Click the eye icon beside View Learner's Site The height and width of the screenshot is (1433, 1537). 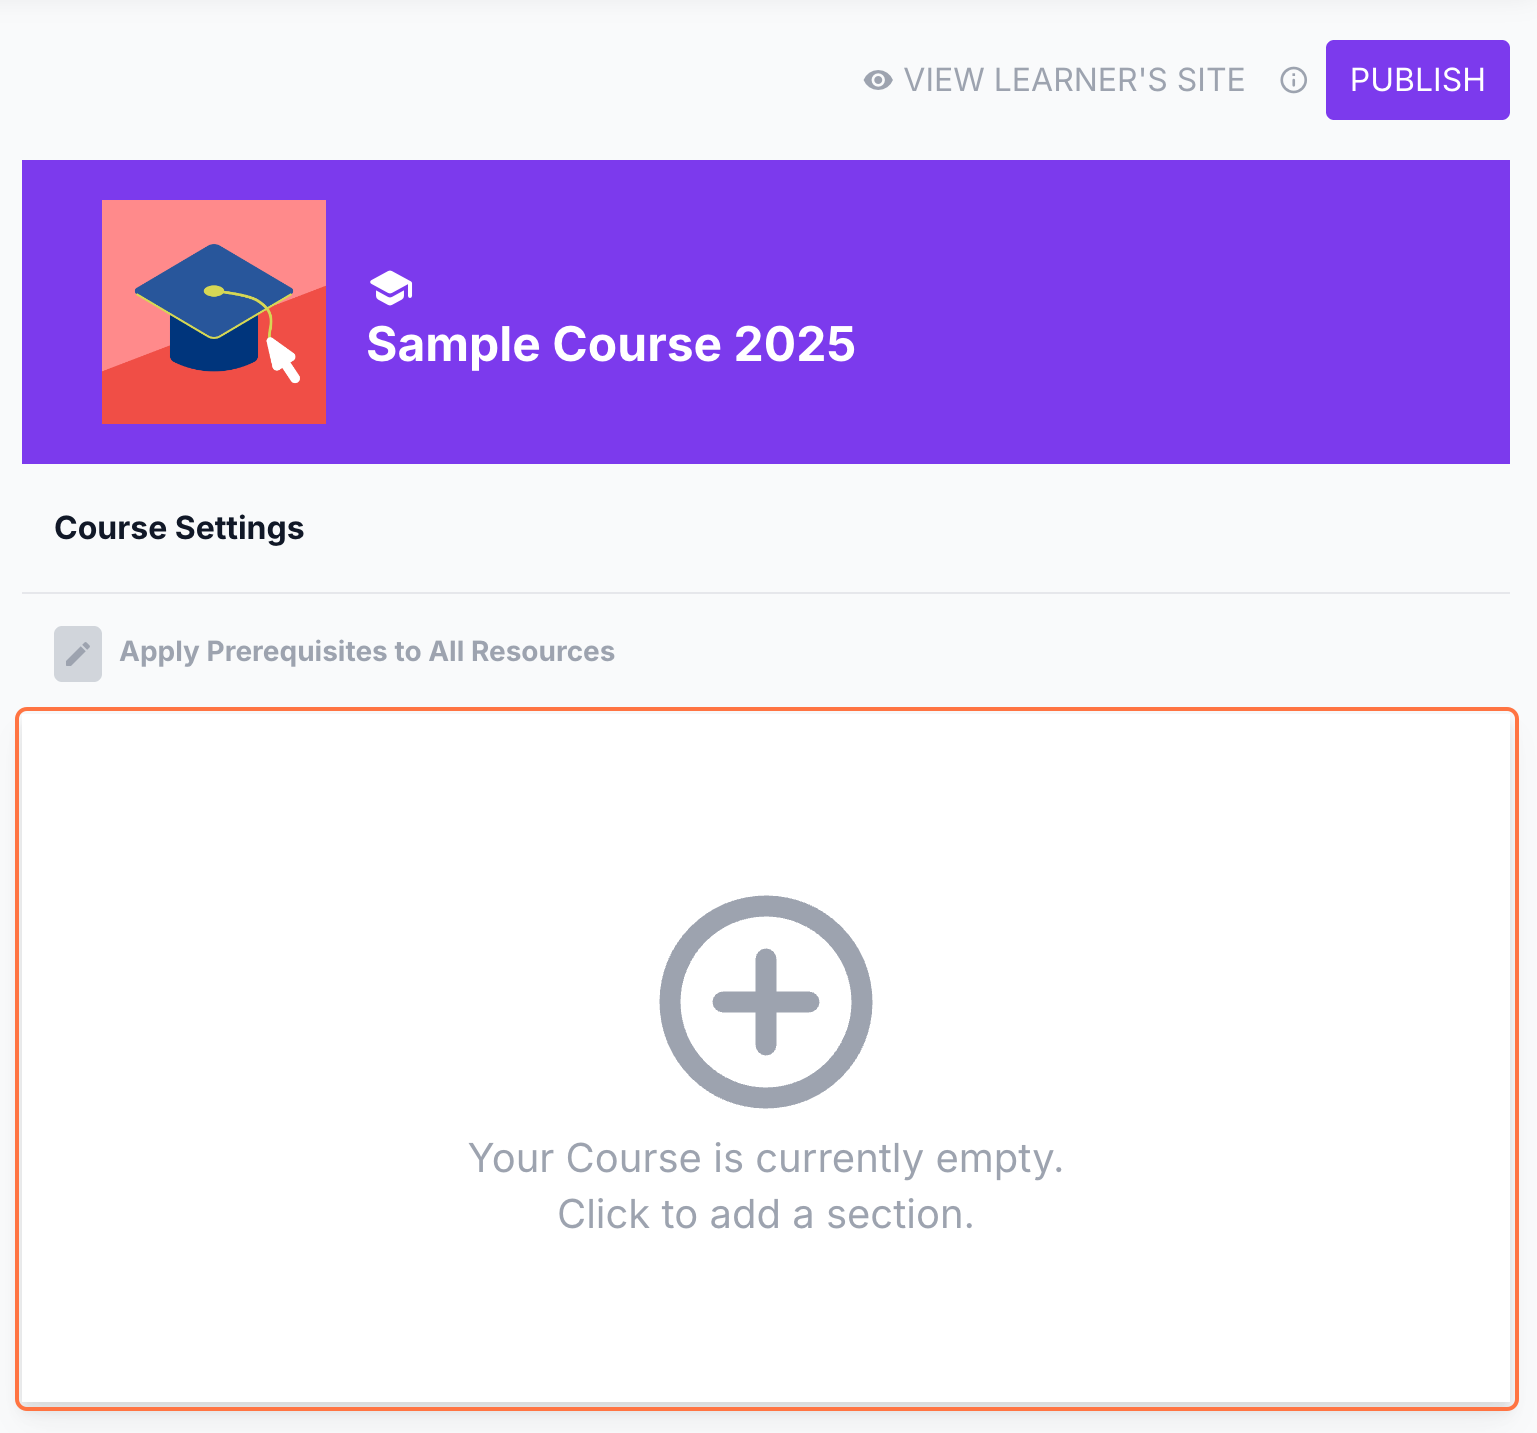pos(878,80)
